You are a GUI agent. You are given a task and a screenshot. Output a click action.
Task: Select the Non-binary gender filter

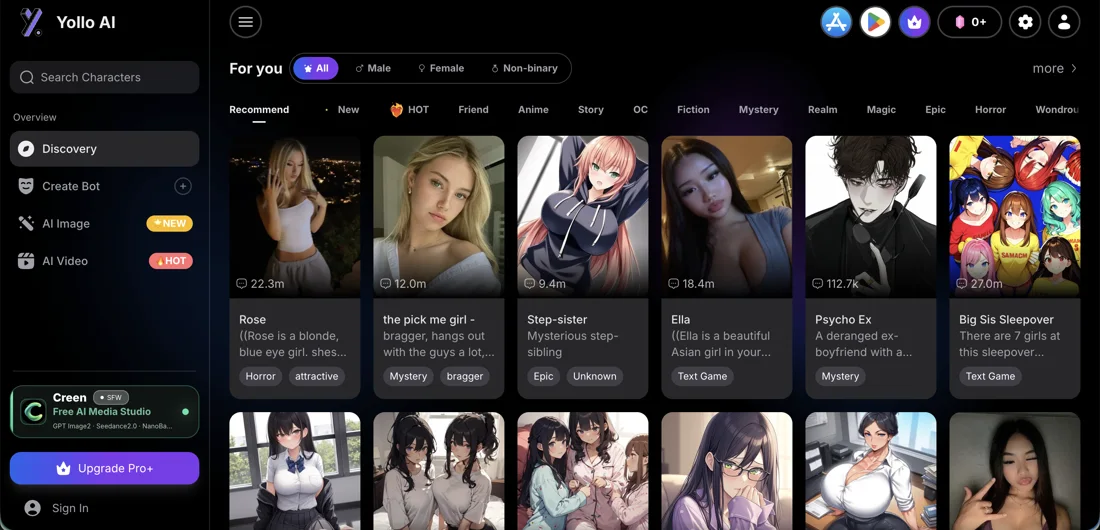[524, 68]
